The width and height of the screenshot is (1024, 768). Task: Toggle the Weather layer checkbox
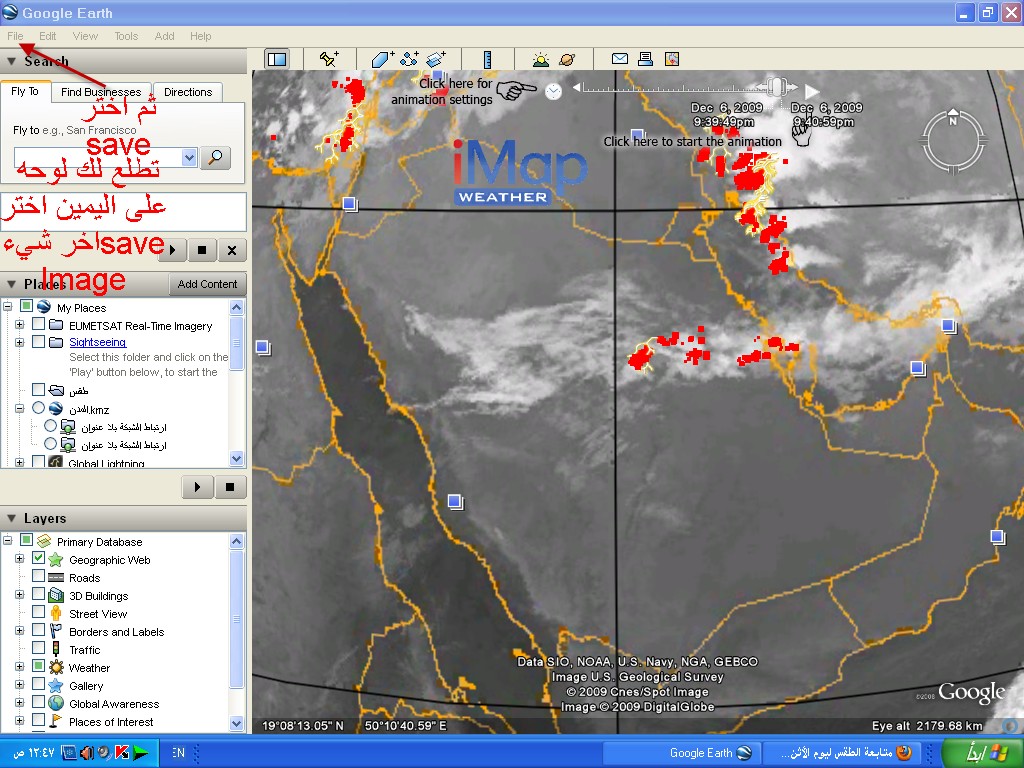point(39,666)
